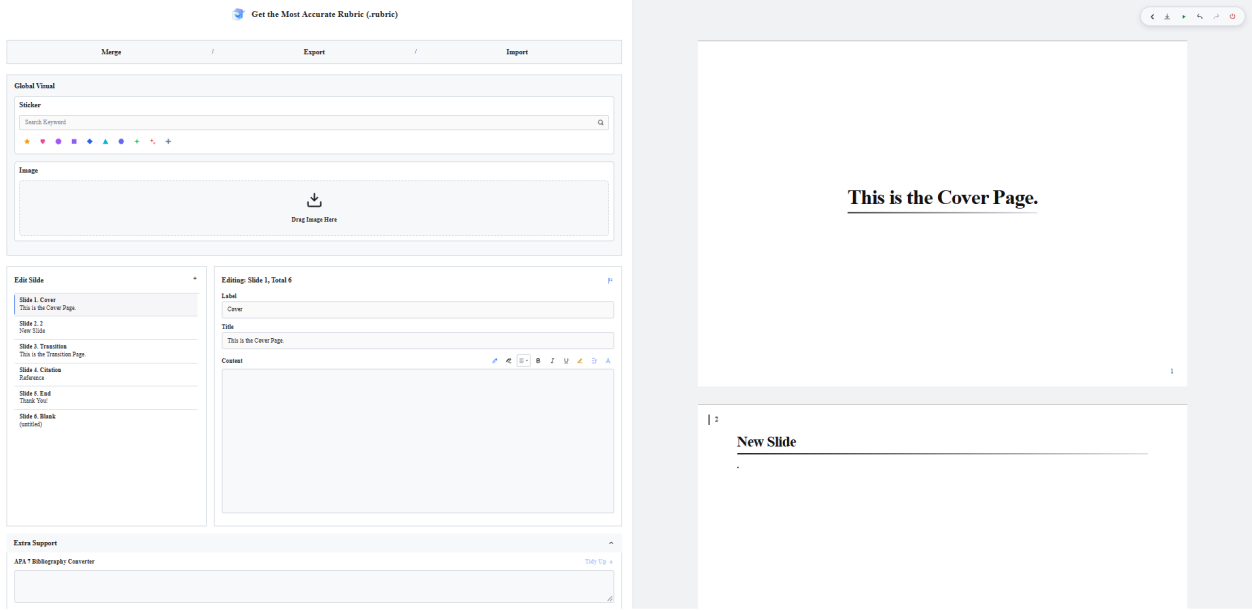
Task: Open the Export tab
Action: click(x=314, y=52)
